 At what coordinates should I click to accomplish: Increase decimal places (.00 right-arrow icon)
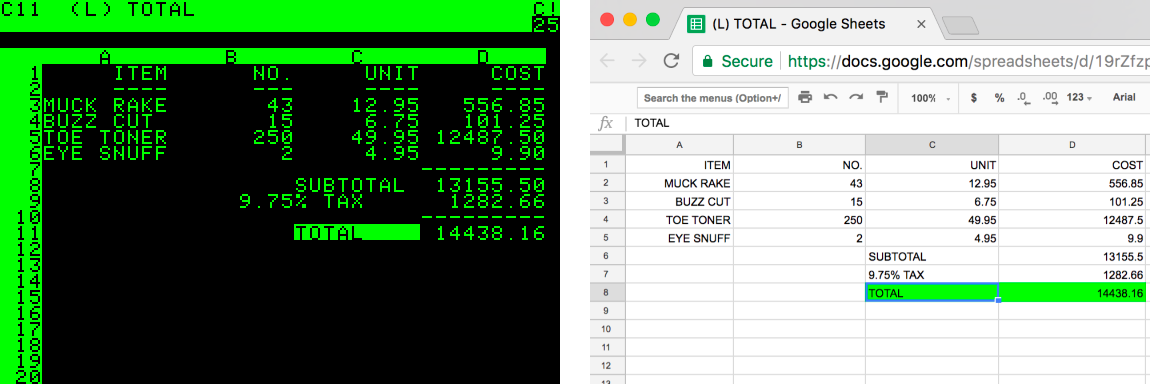(x=1050, y=98)
